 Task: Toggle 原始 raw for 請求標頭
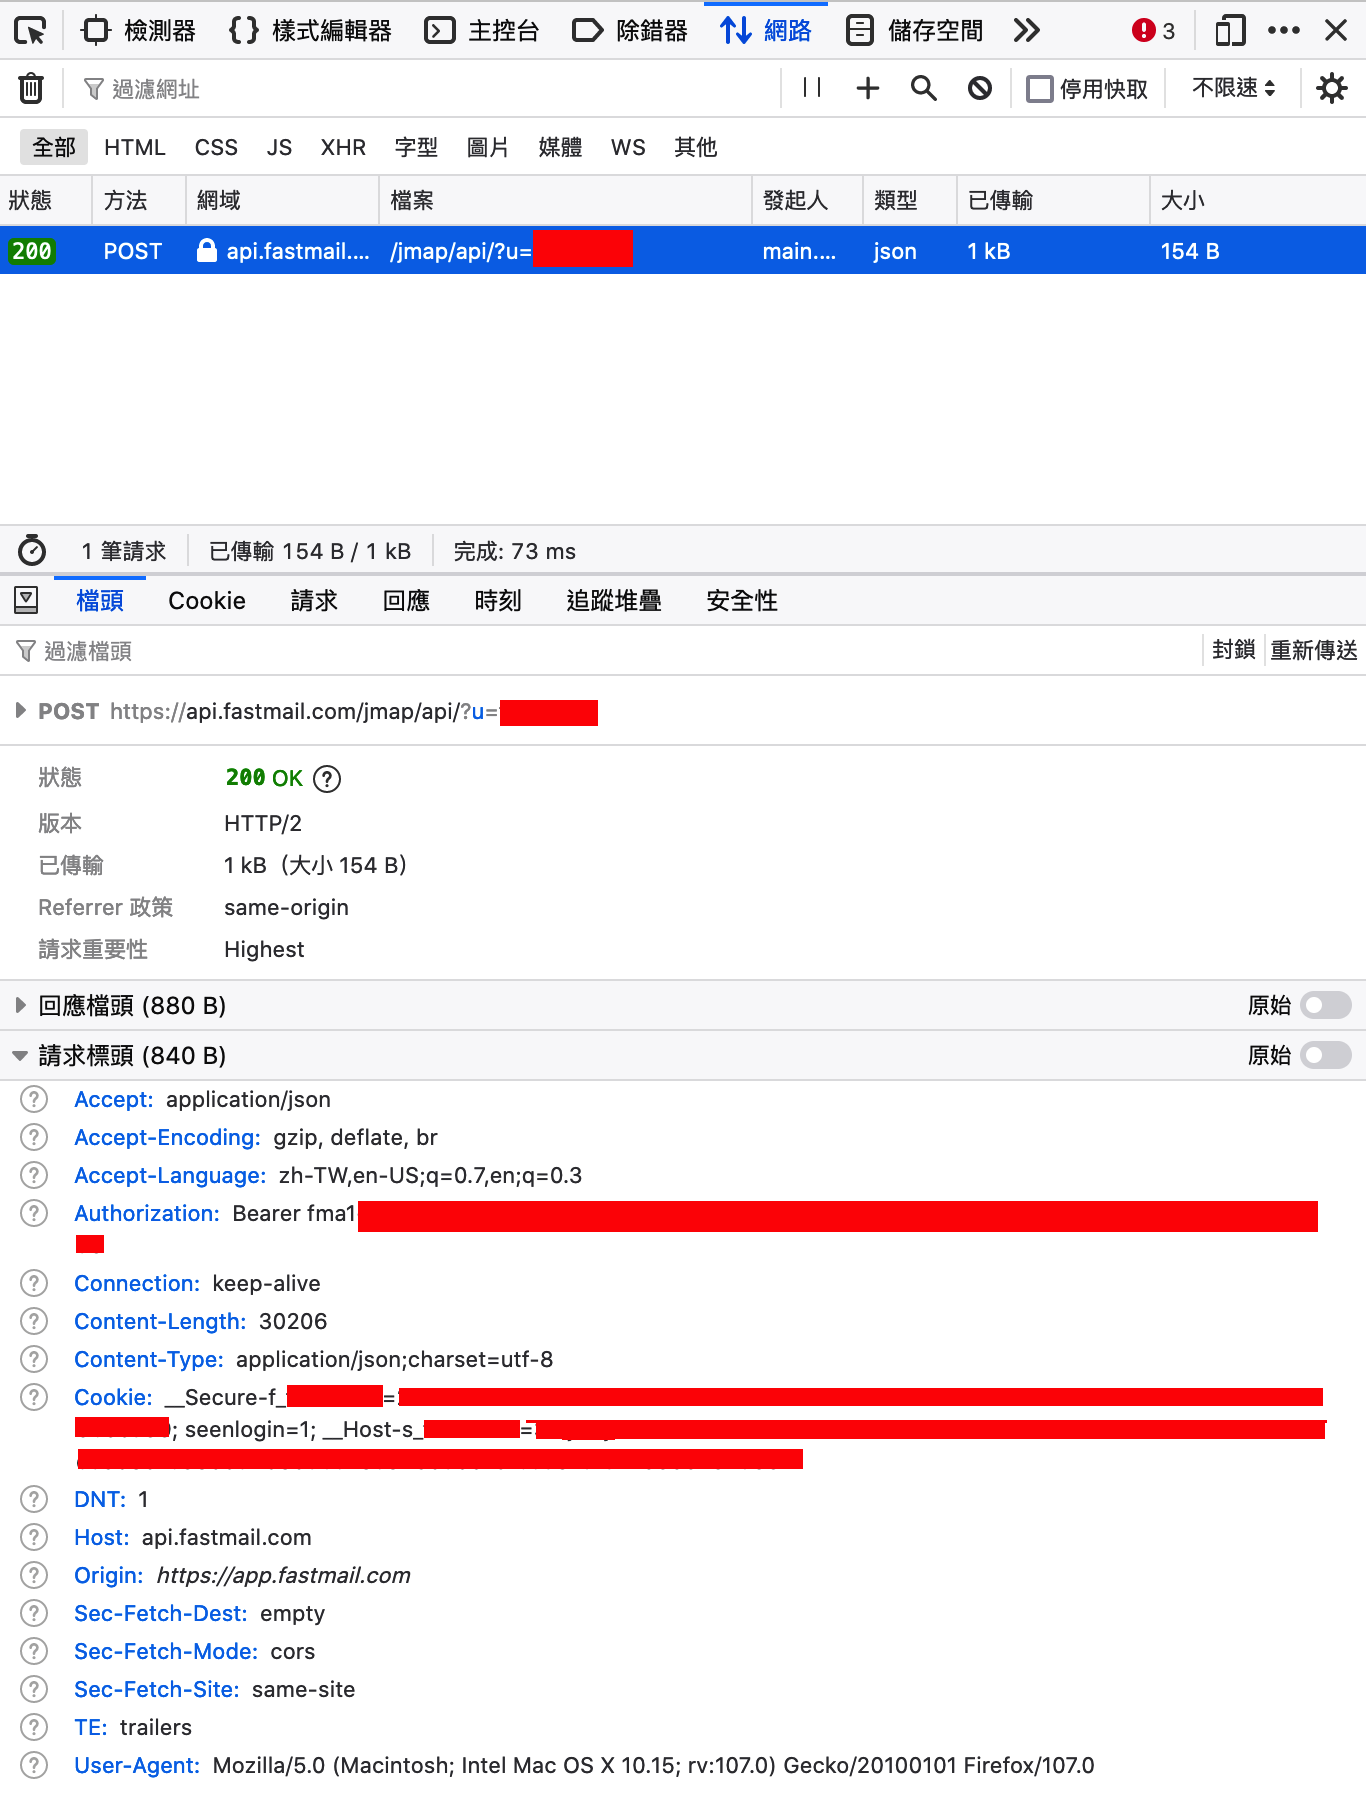click(x=1326, y=1055)
